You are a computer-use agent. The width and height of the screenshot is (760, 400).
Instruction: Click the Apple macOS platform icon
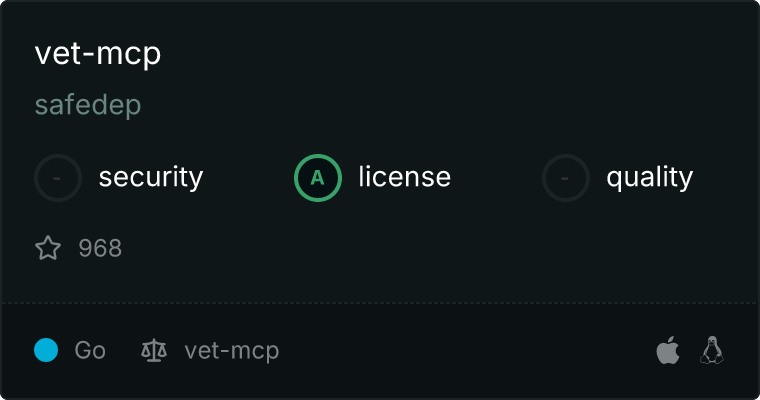pyautogui.click(x=668, y=350)
